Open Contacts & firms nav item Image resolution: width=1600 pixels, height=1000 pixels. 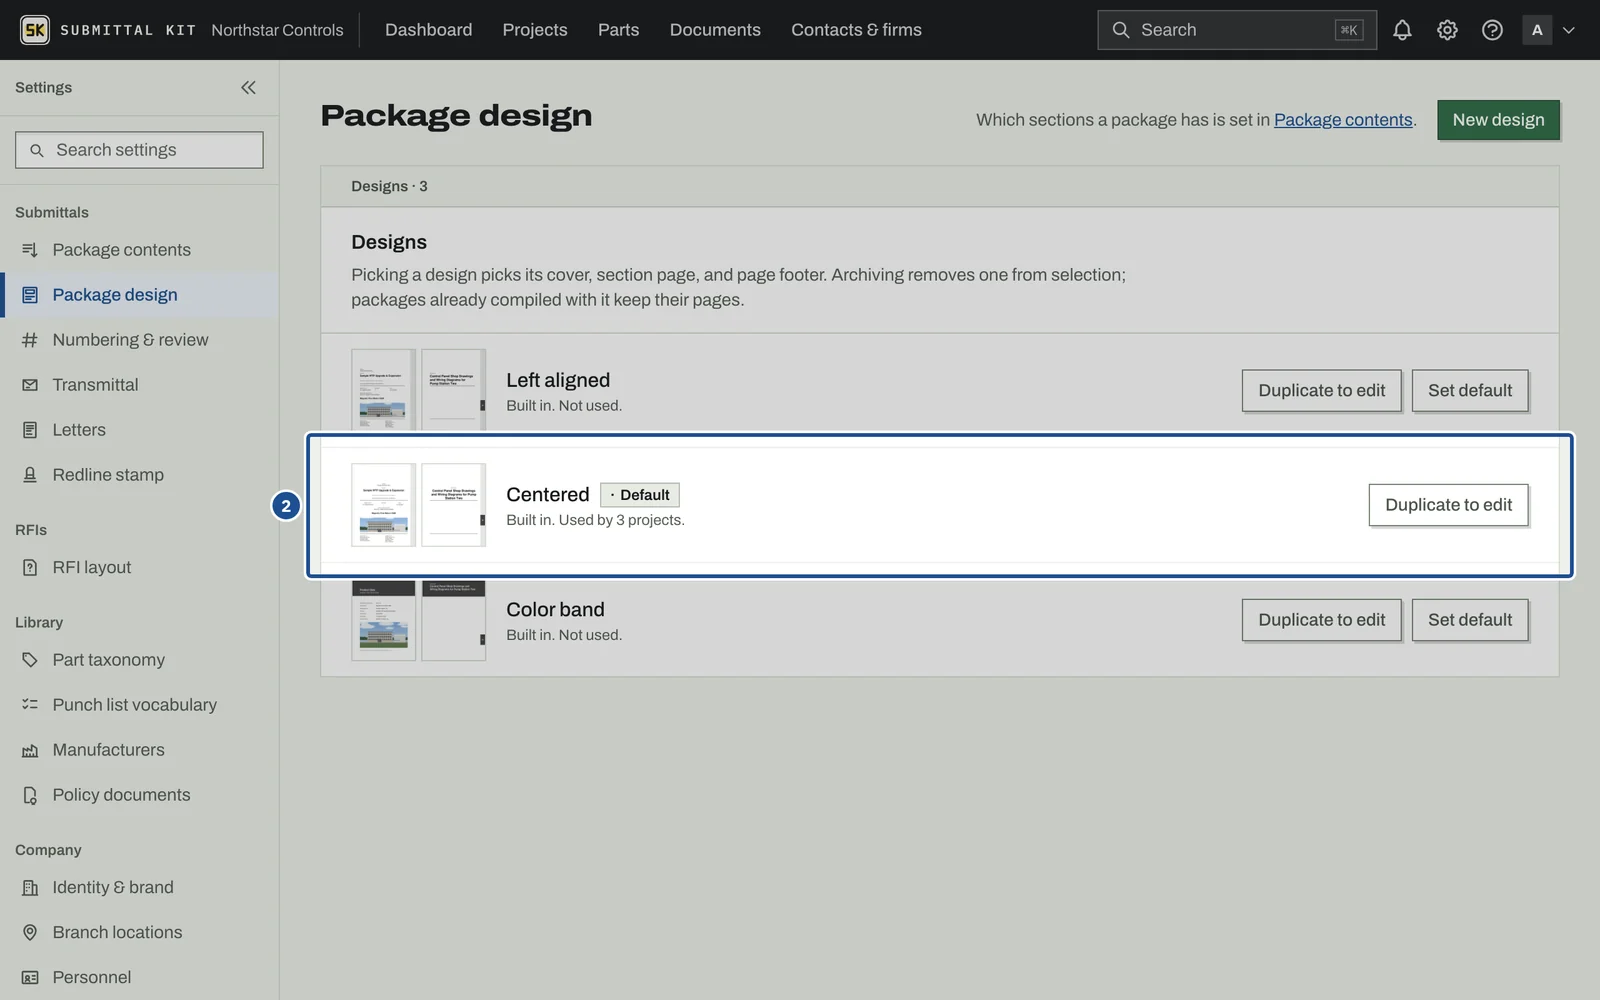[856, 30]
